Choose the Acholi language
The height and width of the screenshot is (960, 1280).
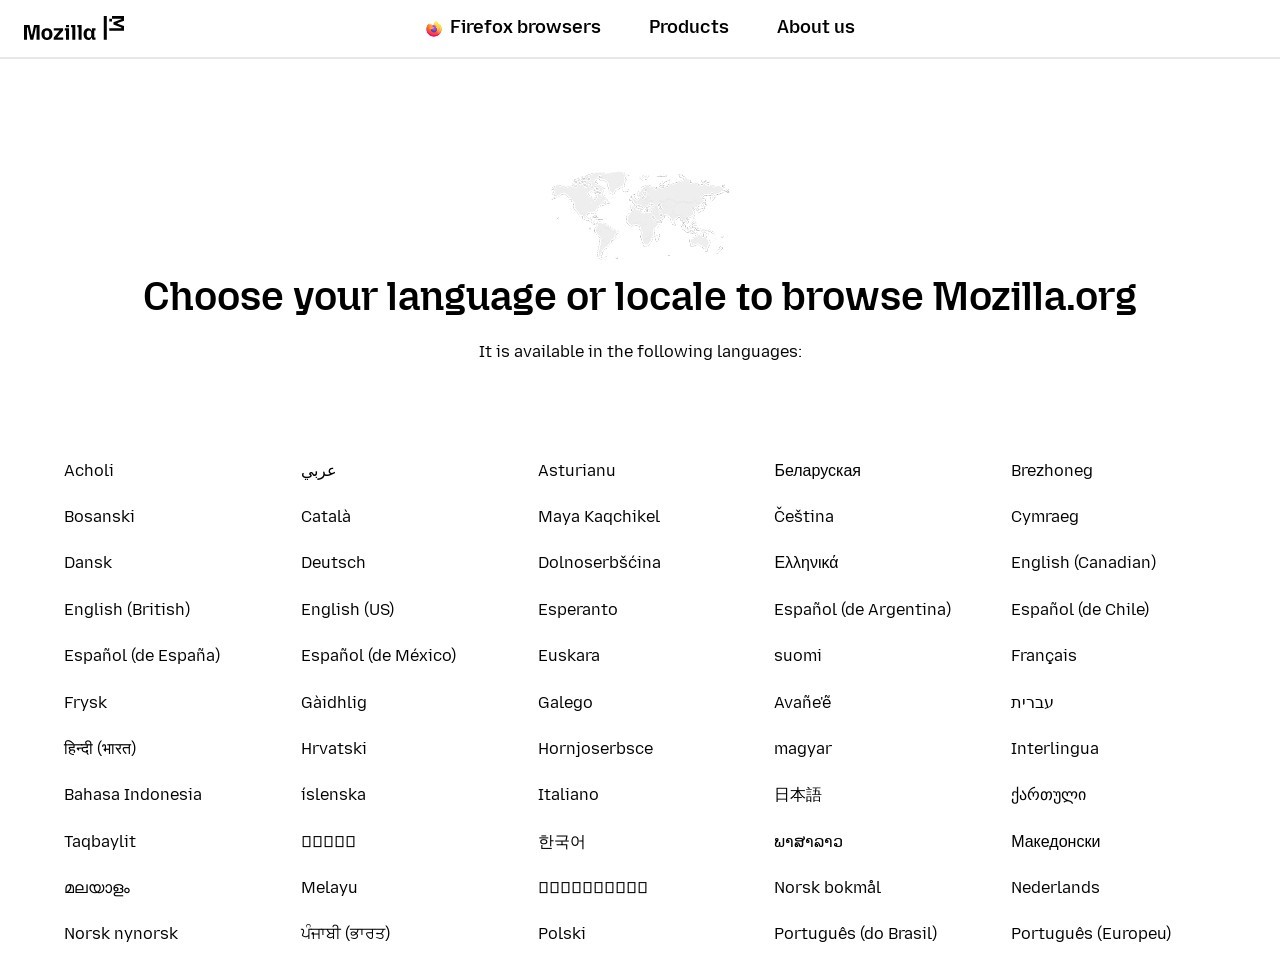click(x=89, y=470)
